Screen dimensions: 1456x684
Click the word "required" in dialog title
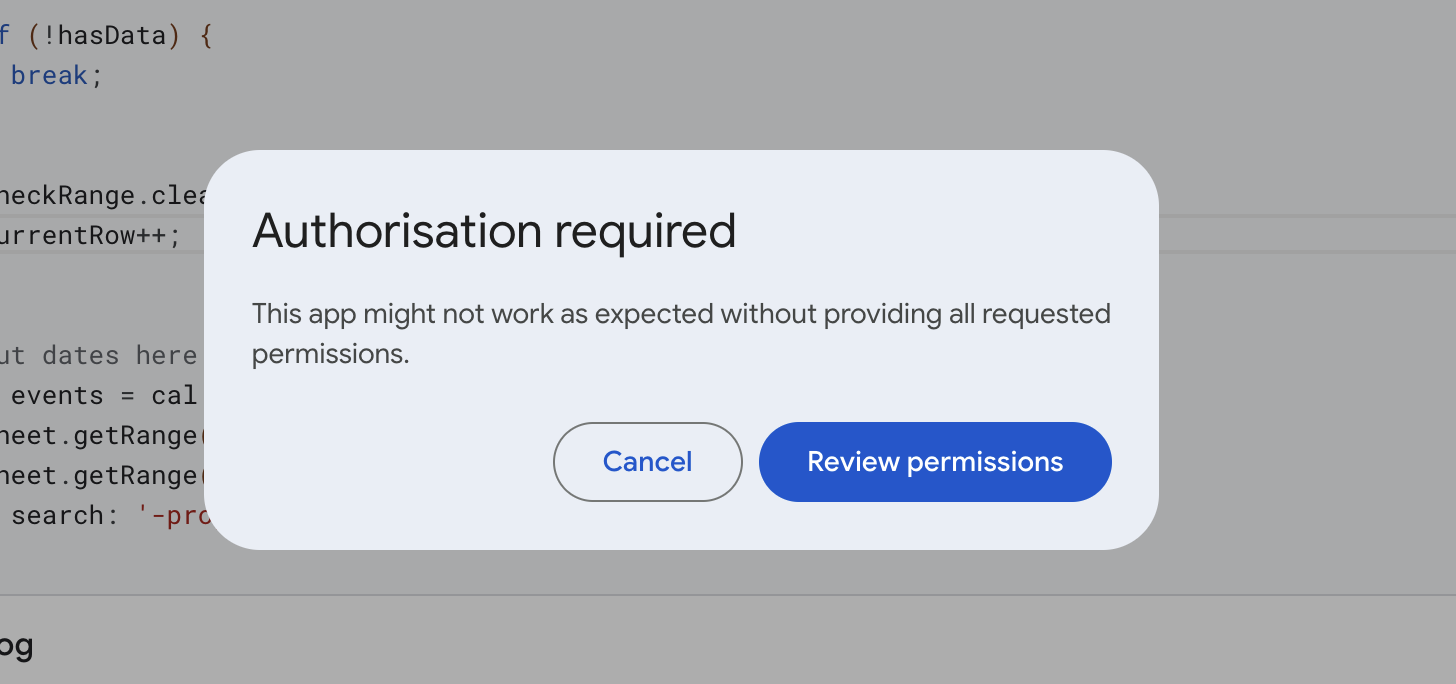645,231
